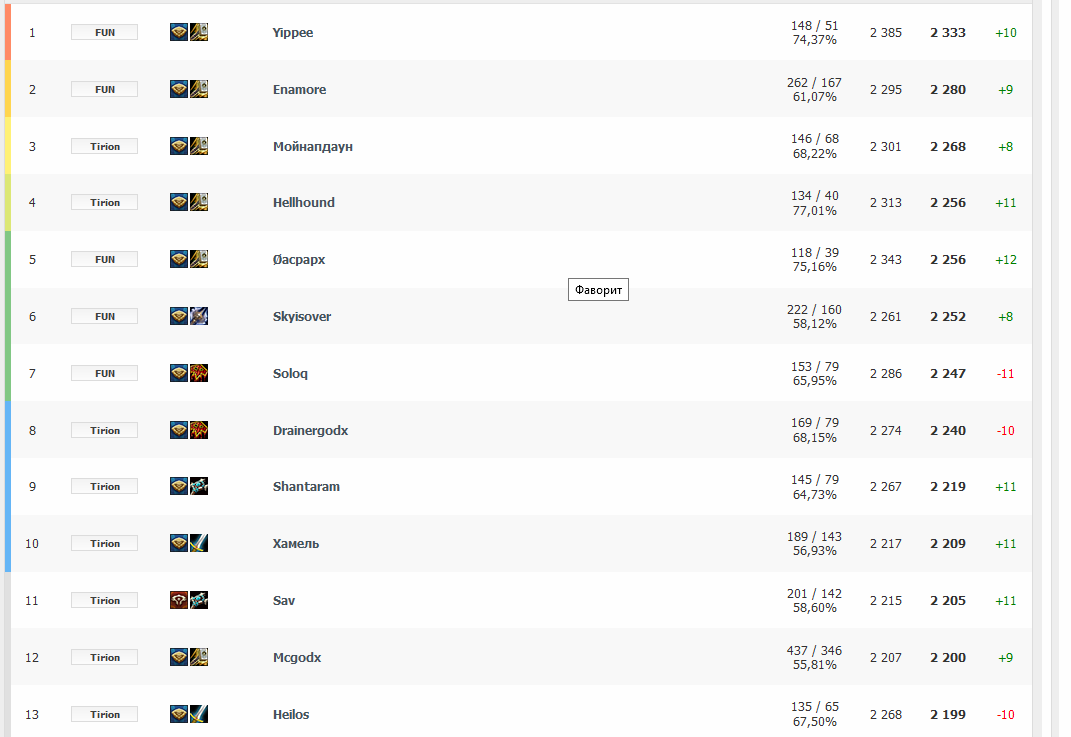Click the Alliance faction icon beside Mcgodx
The image size is (1071, 737).
(x=179, y=657)
